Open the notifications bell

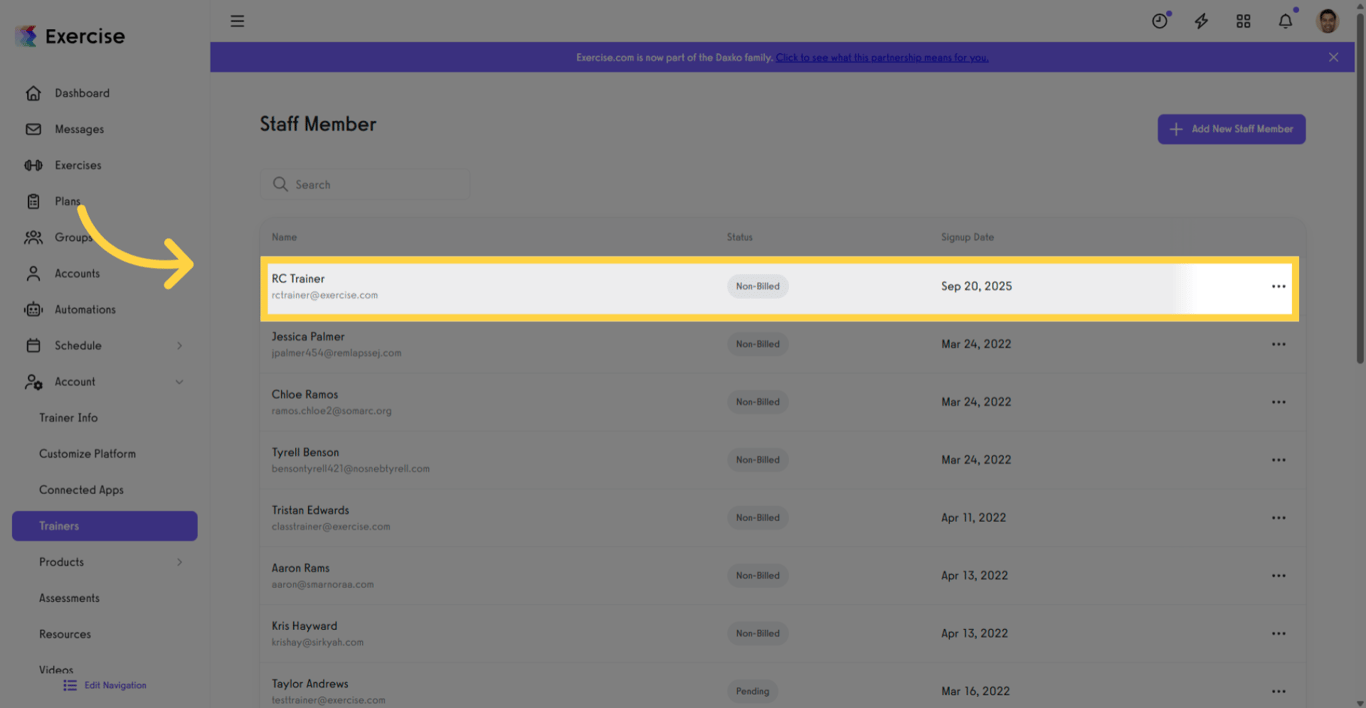pyautogui.click(x=1285, y=20)
